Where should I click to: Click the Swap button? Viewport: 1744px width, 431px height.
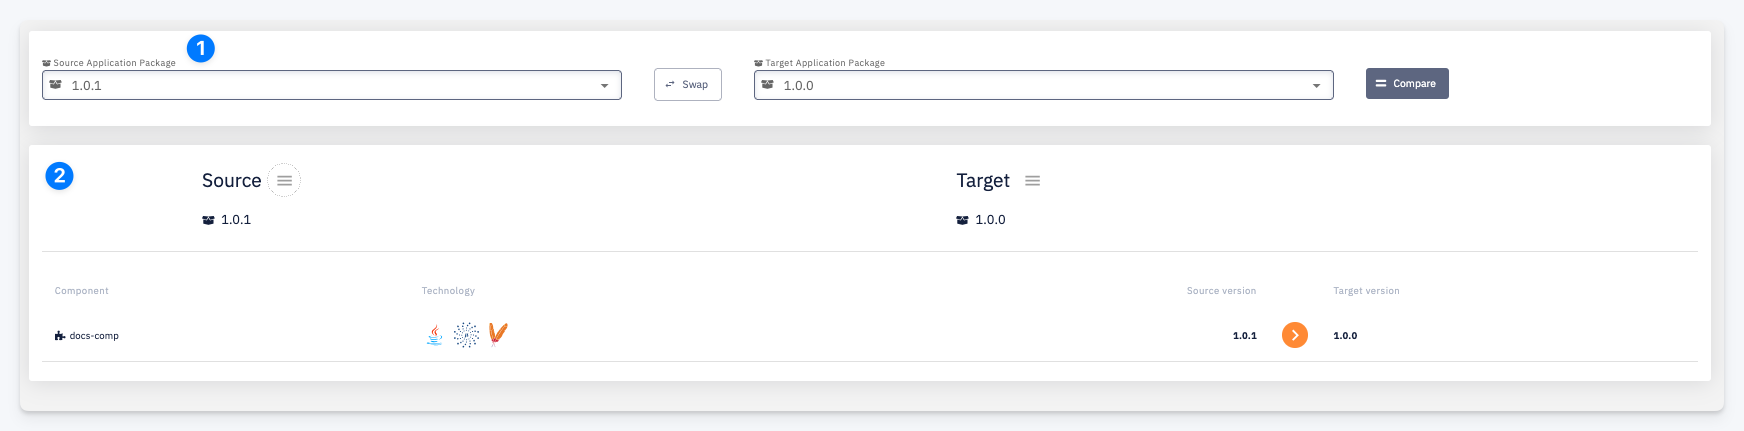click(x=688, y=84)
